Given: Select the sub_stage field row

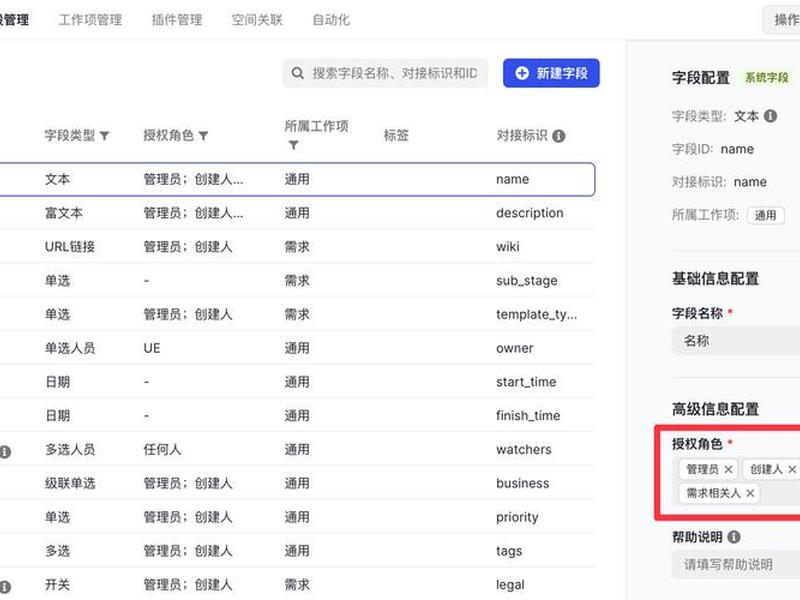Looking at the screenshot, I should [x=297, y=280].
